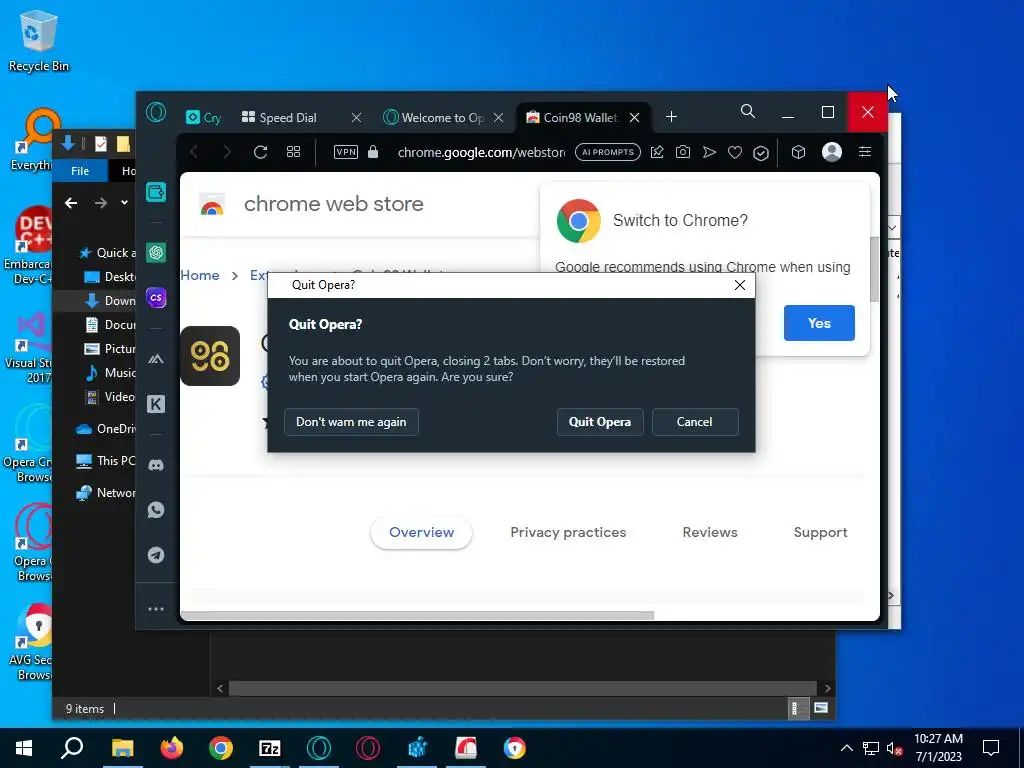Click the muted volume tray icon
This screenshot has width=1024, height=768.
(x=895, y=748)
